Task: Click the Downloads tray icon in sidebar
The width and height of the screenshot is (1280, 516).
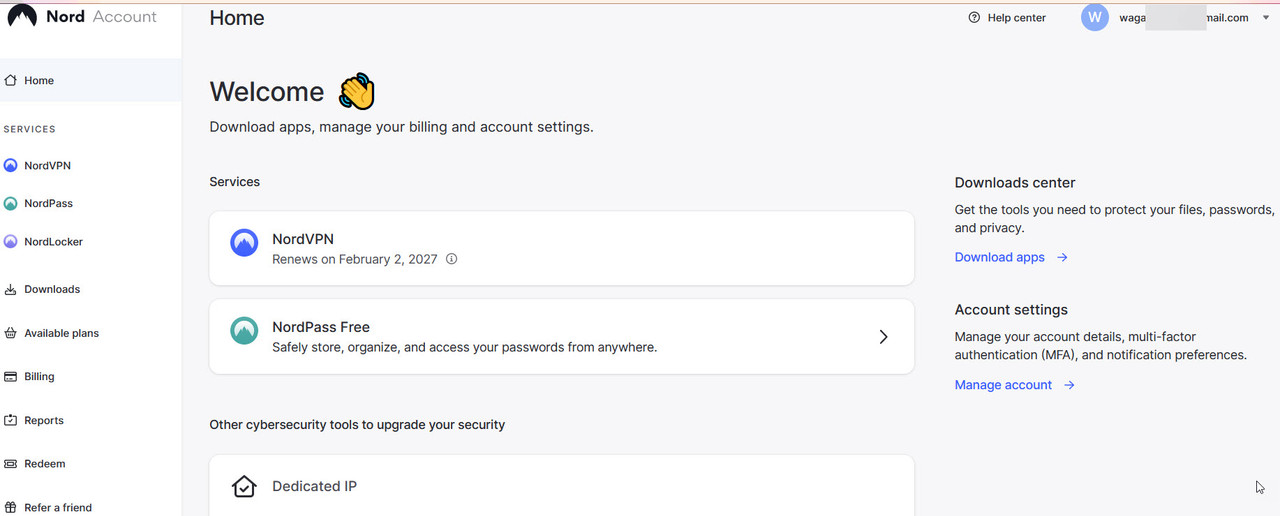Action: [11, 289]
